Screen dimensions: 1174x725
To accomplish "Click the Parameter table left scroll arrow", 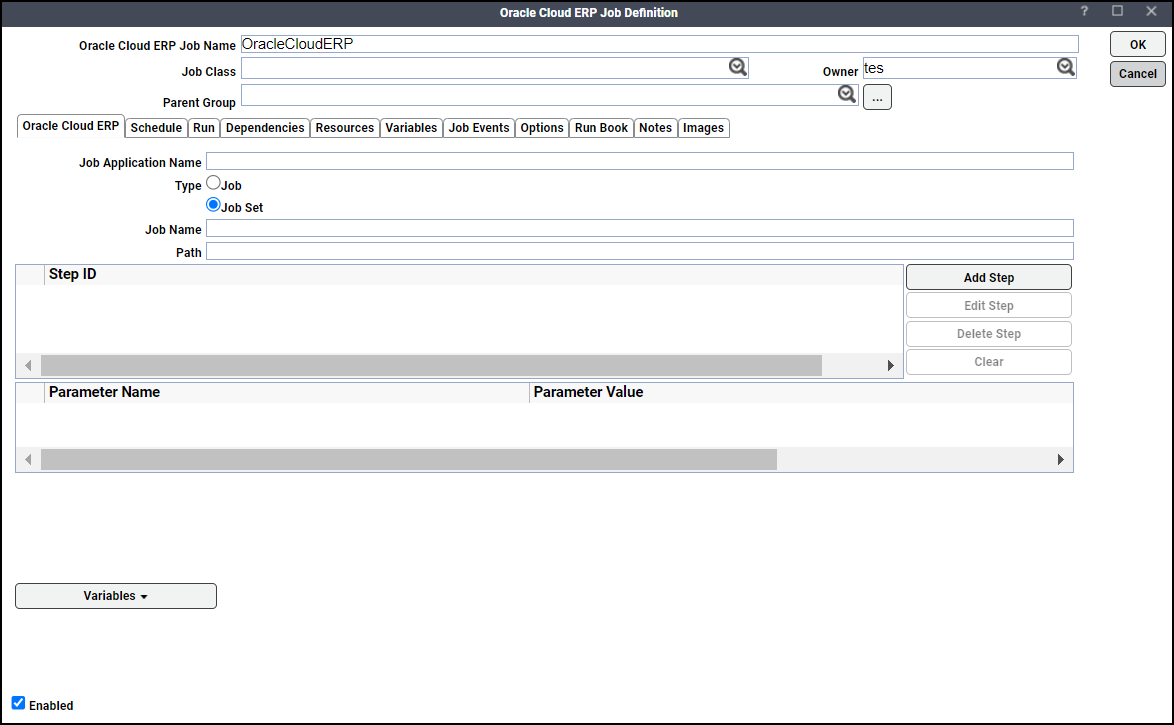I will coord(28,459).
